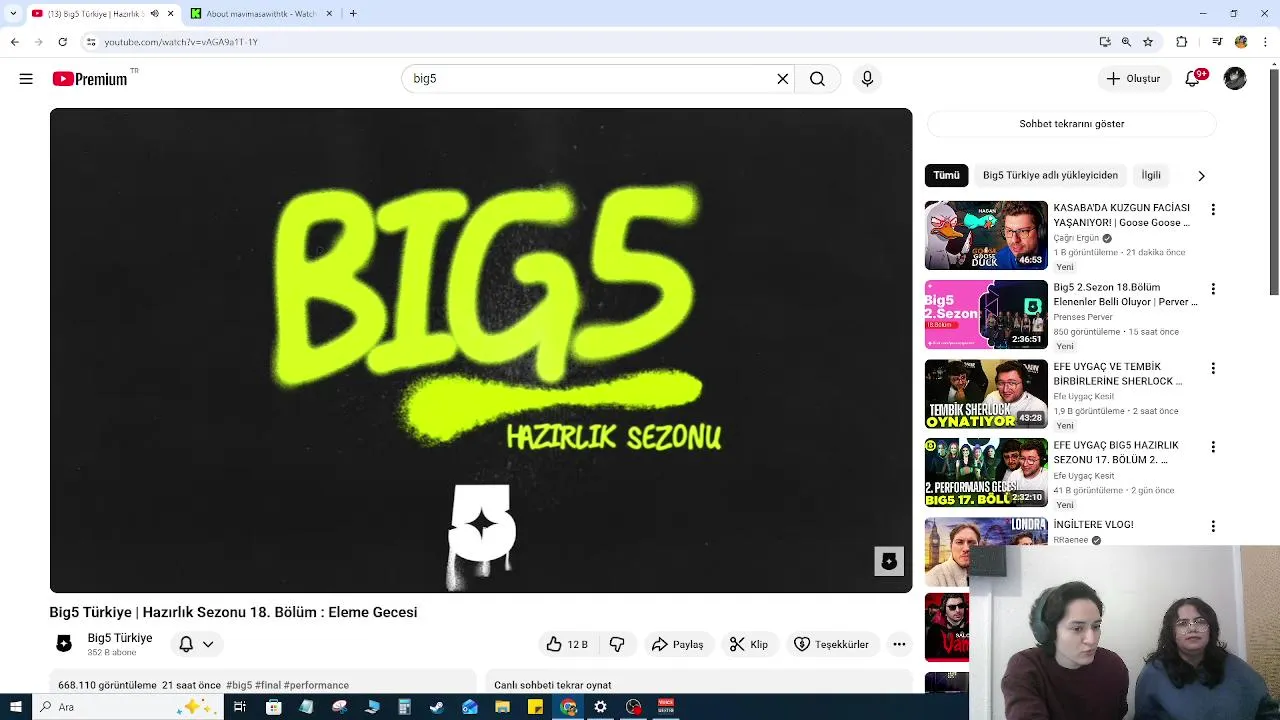Screen dimensions: 1280x720
Task: Start voice search with the microphone
Action: coord(867,79)
